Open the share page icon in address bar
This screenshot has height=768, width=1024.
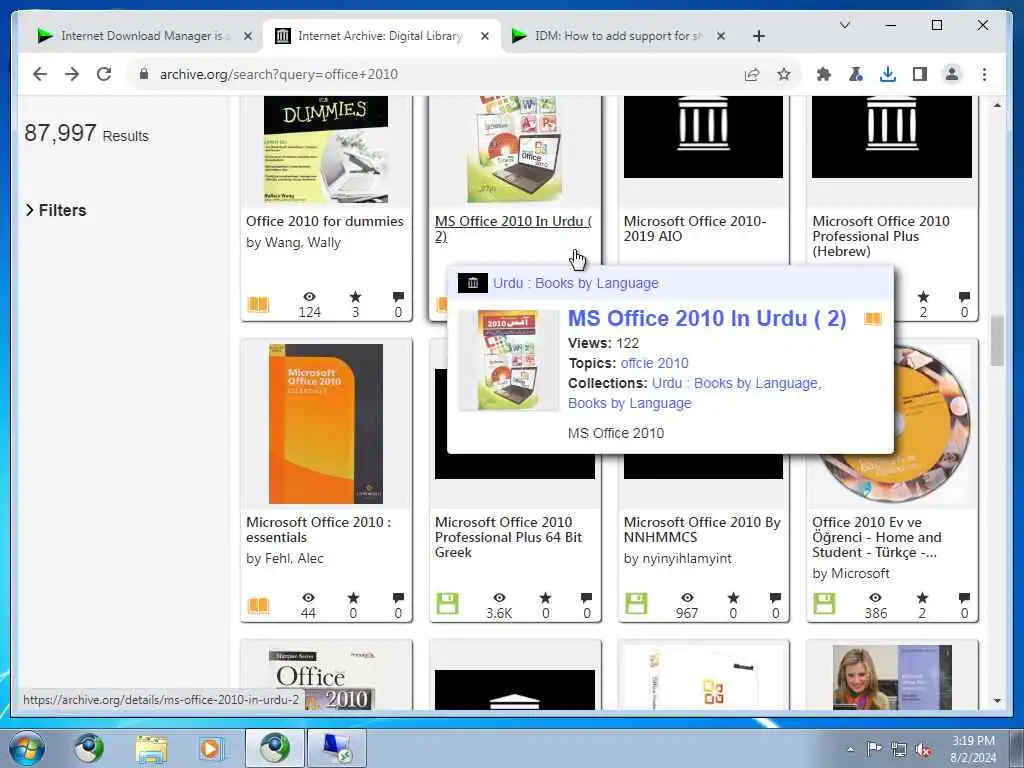tap(752, 74)
